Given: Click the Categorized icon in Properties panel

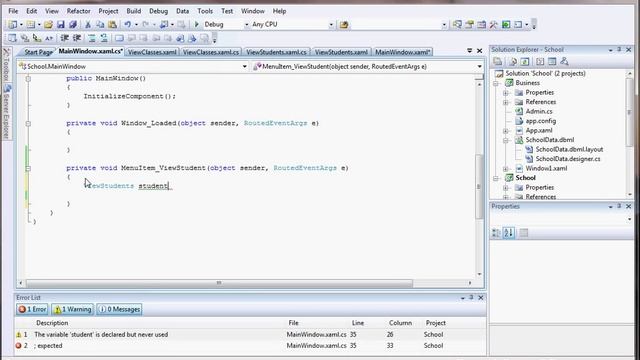Looking at the screenshot, I should 496,233.
